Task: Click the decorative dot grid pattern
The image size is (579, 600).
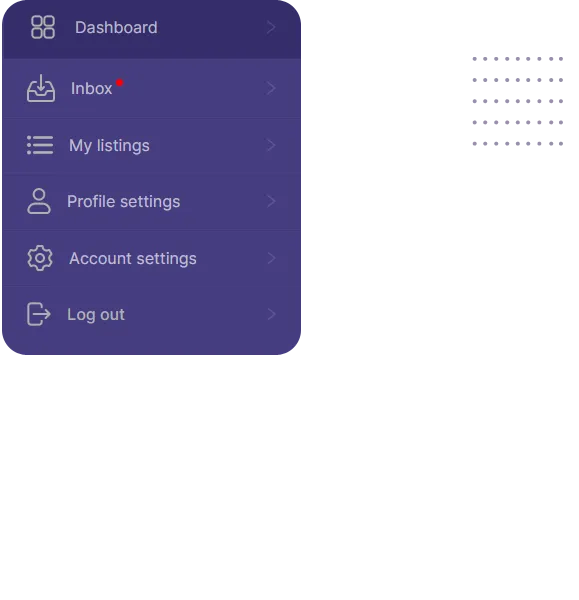Action: pyautogui.click(x=518, y=101)
